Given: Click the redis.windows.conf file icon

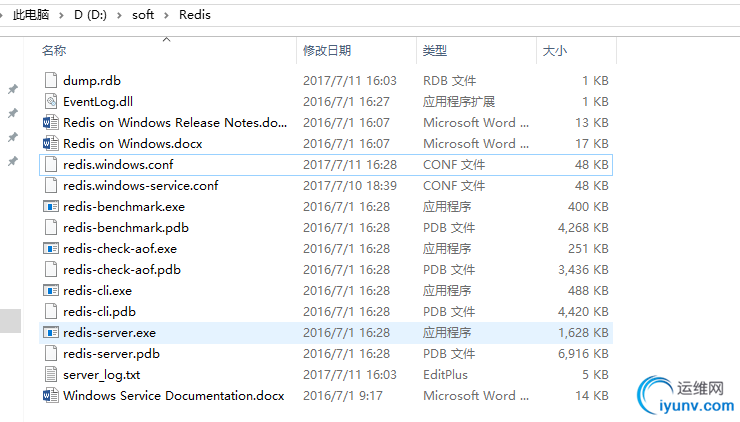Looking at the screenshot, I should (x=51, y=164).
